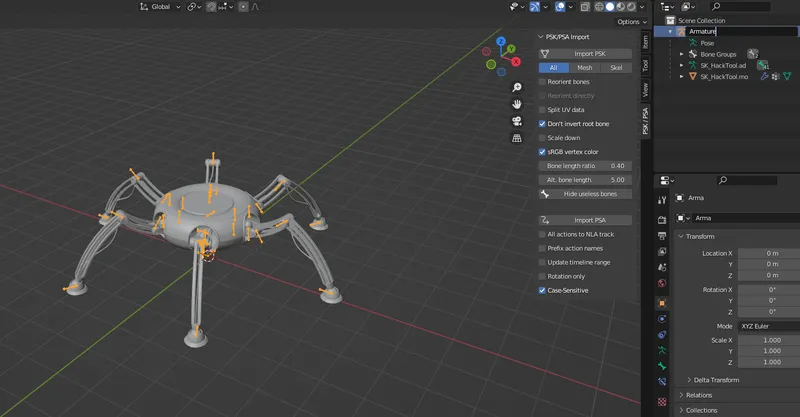Image resolution: width=800 pixels, height=417 pixels.
Task: Click the pan hand icon in the viewport
Action: click(517, 104)
